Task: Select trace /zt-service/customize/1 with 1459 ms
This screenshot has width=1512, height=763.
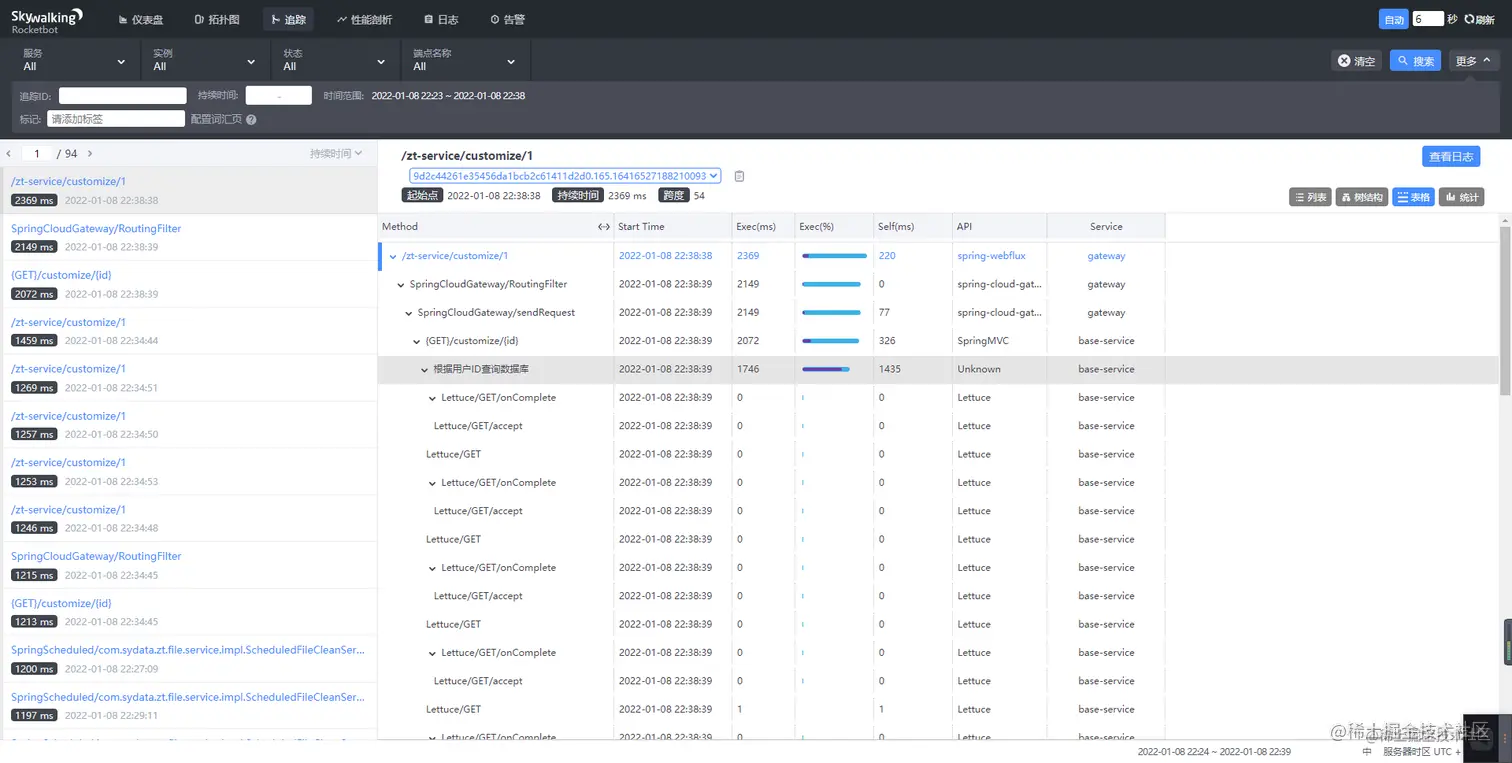Action: click(x=189, y=331)
